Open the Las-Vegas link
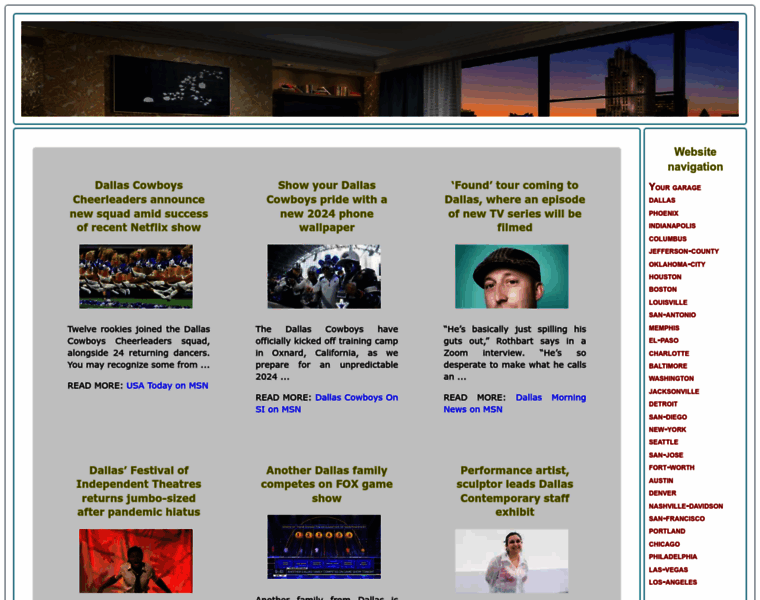 [x=668, y=570]
